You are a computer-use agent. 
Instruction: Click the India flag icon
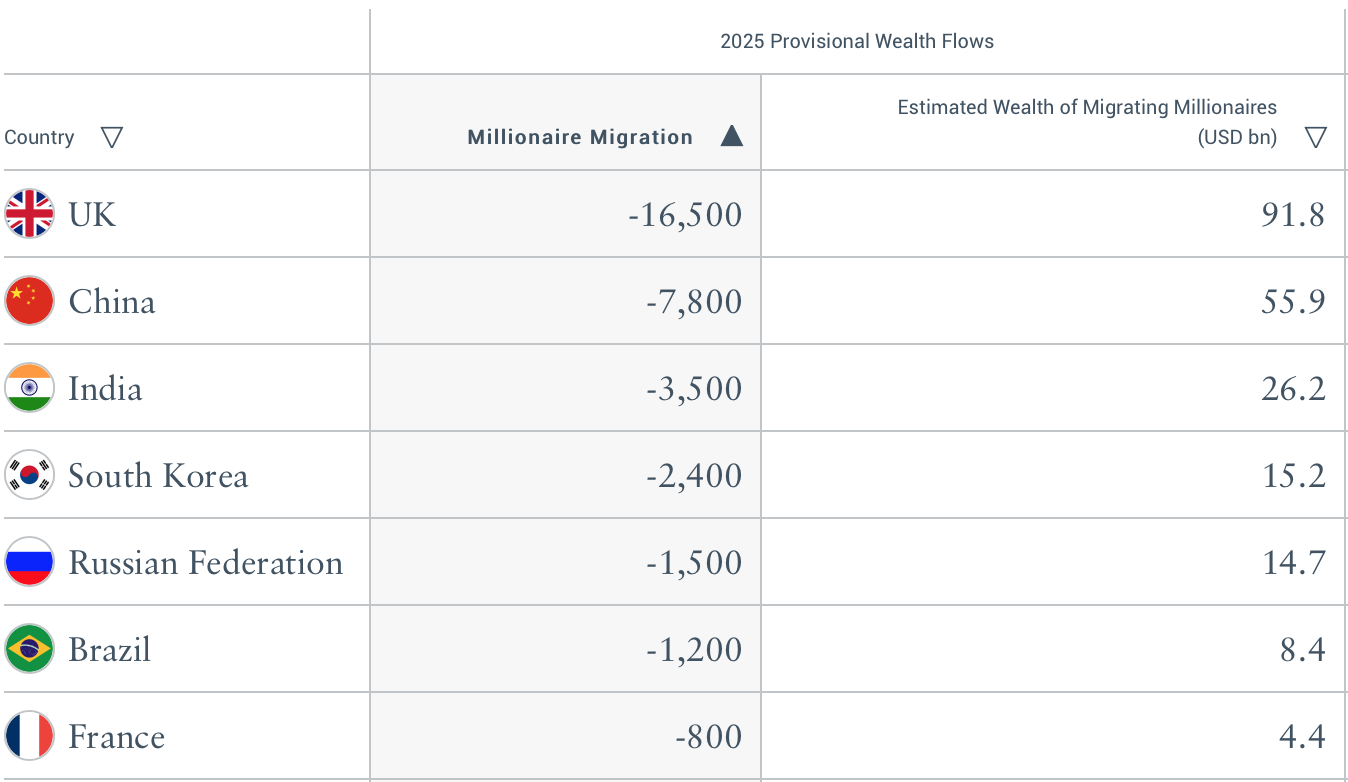click(29, 388)
